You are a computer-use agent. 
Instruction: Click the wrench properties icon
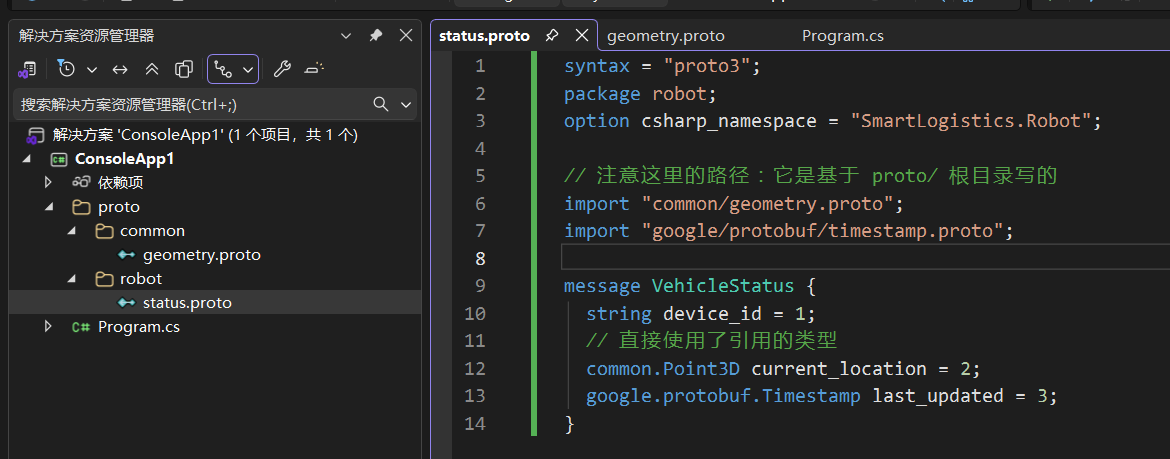pos(282,69)
